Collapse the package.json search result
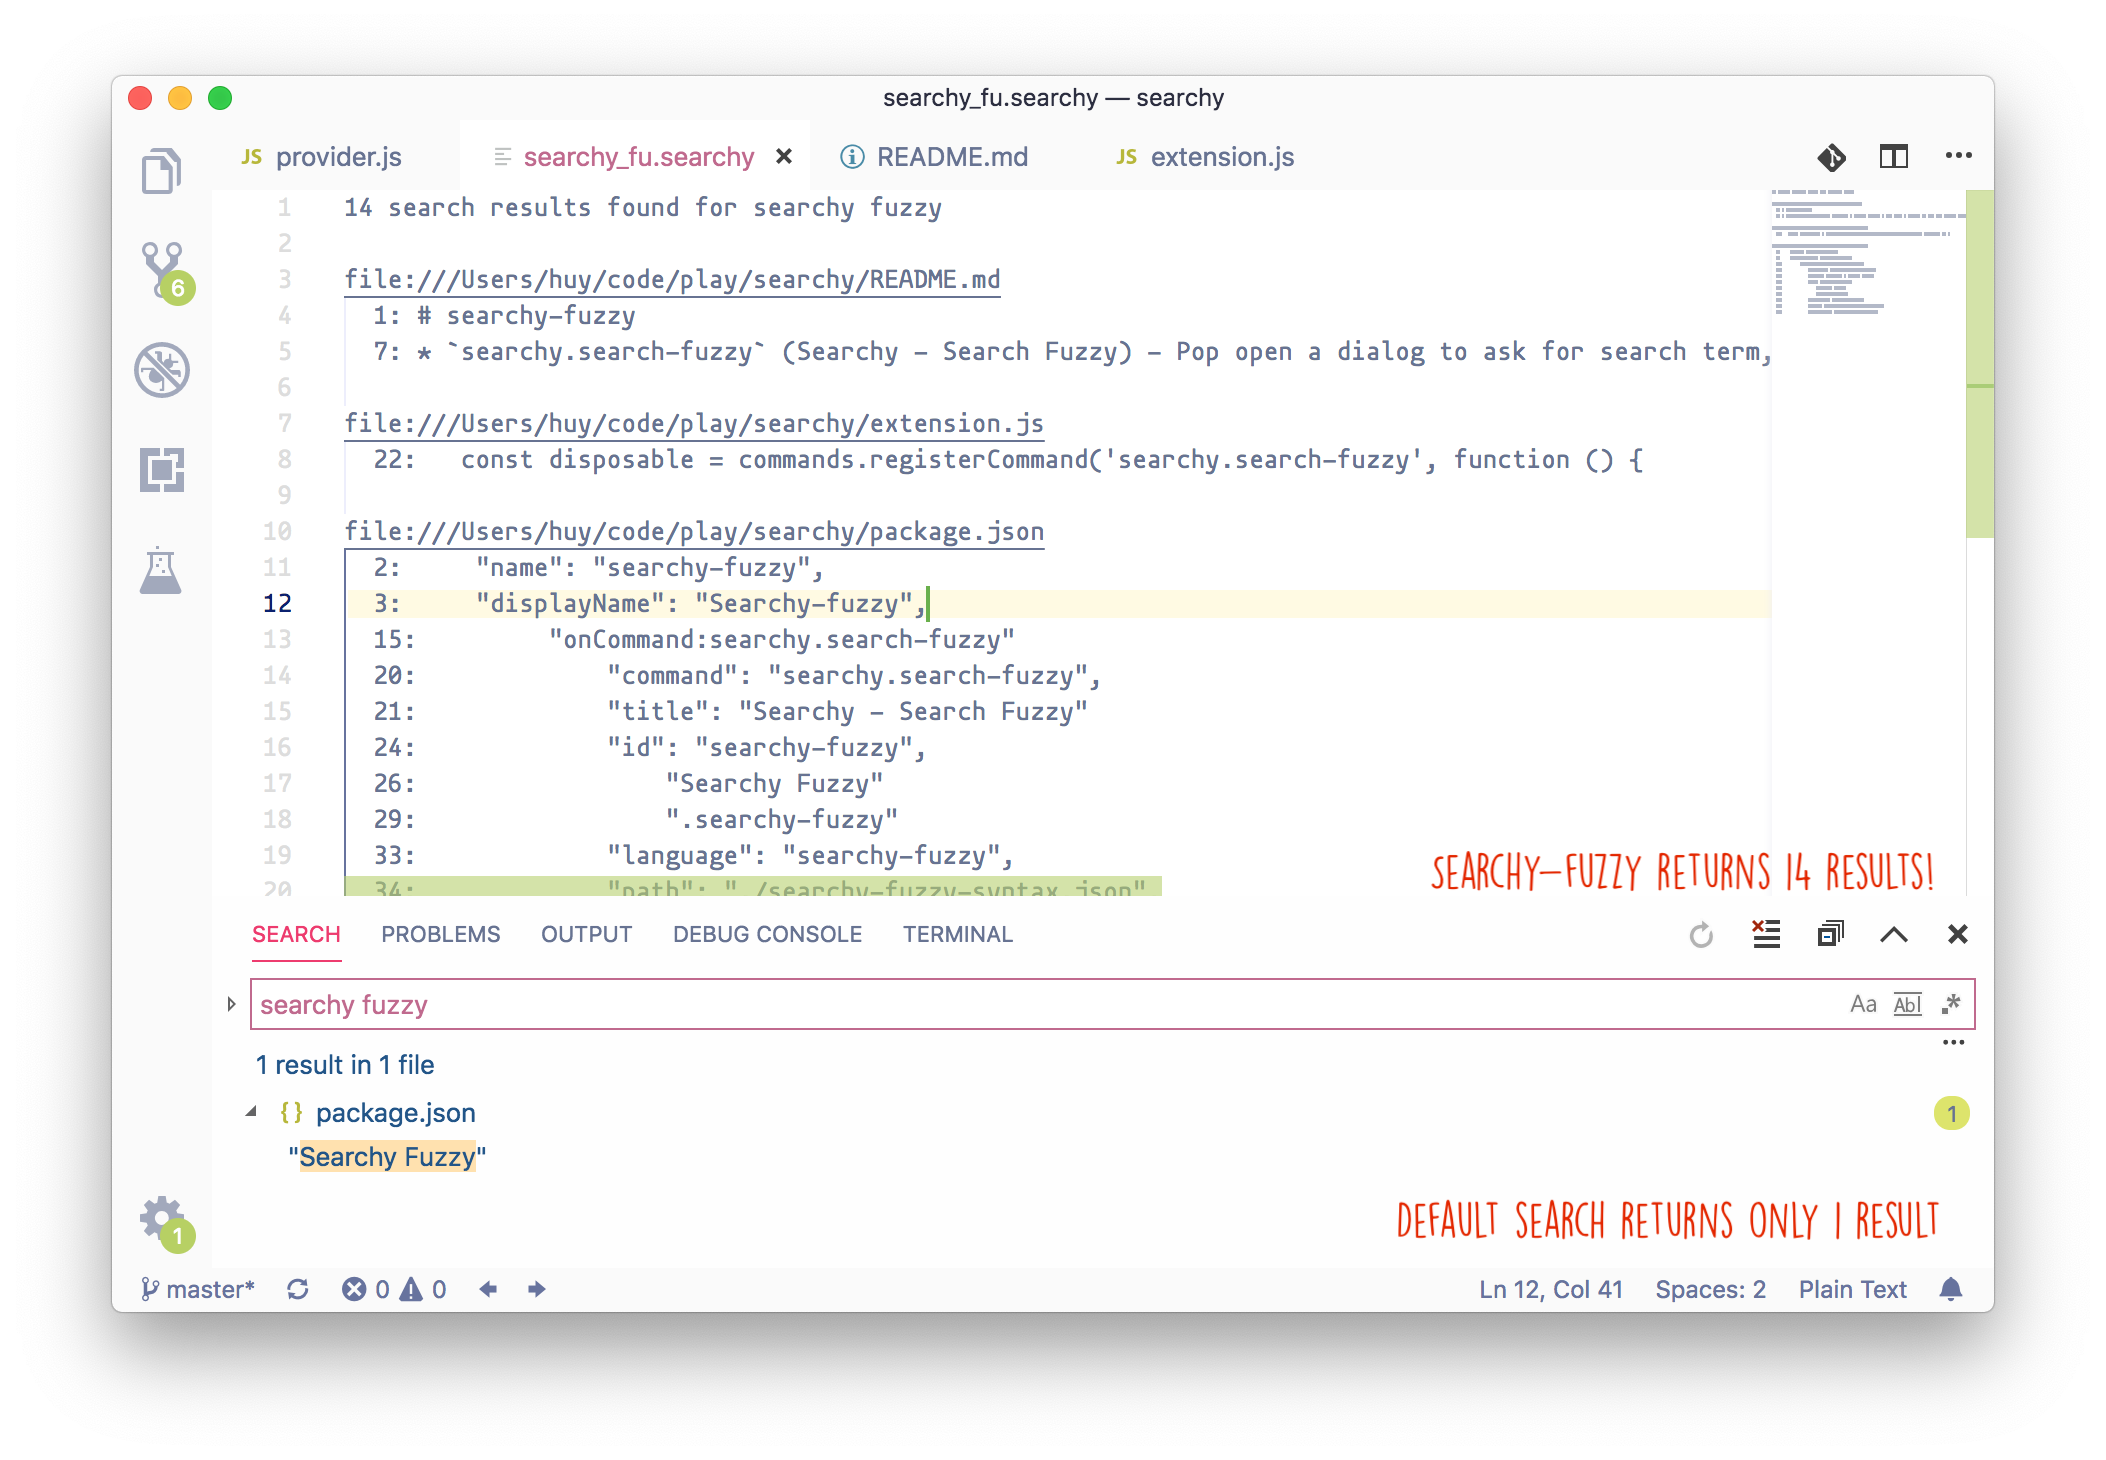The image size is (2106, 1460). pyautogui.click(x=252, y=1112)
